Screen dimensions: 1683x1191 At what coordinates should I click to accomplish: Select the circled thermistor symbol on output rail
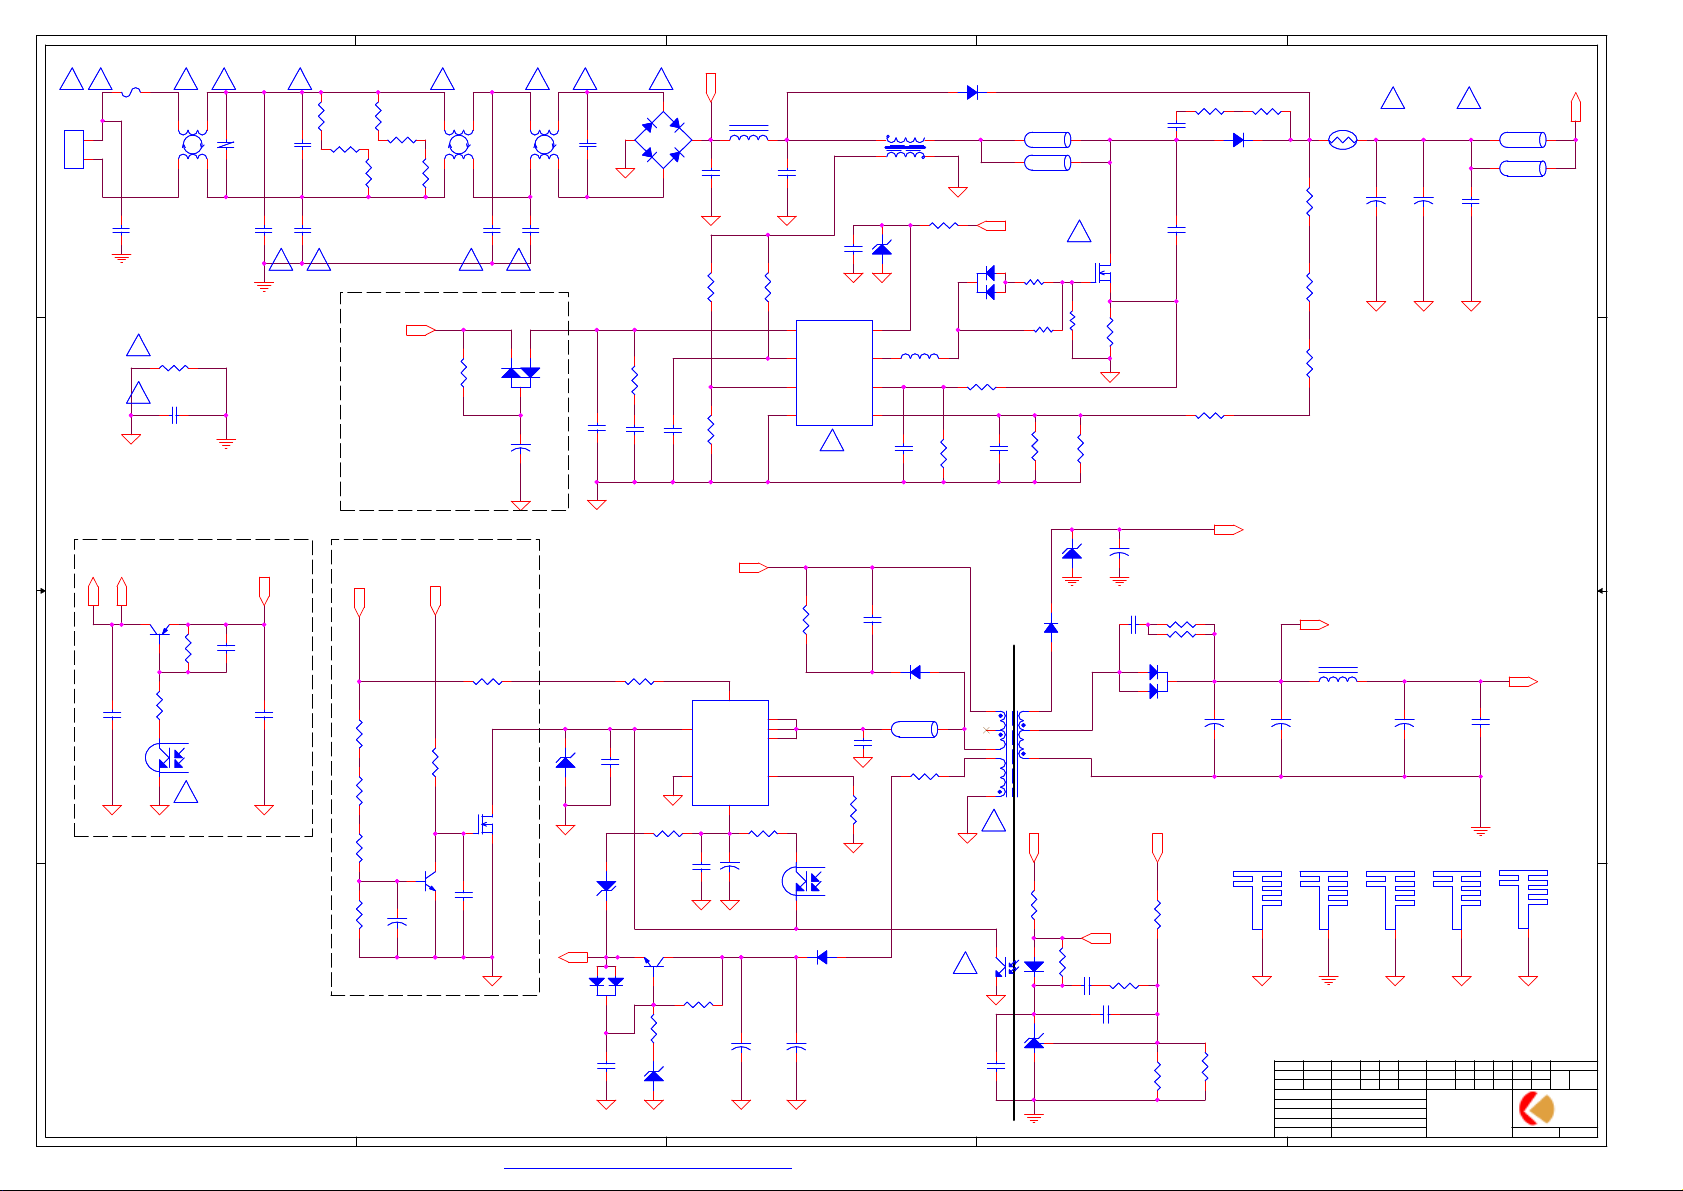tap(1342, 141)
